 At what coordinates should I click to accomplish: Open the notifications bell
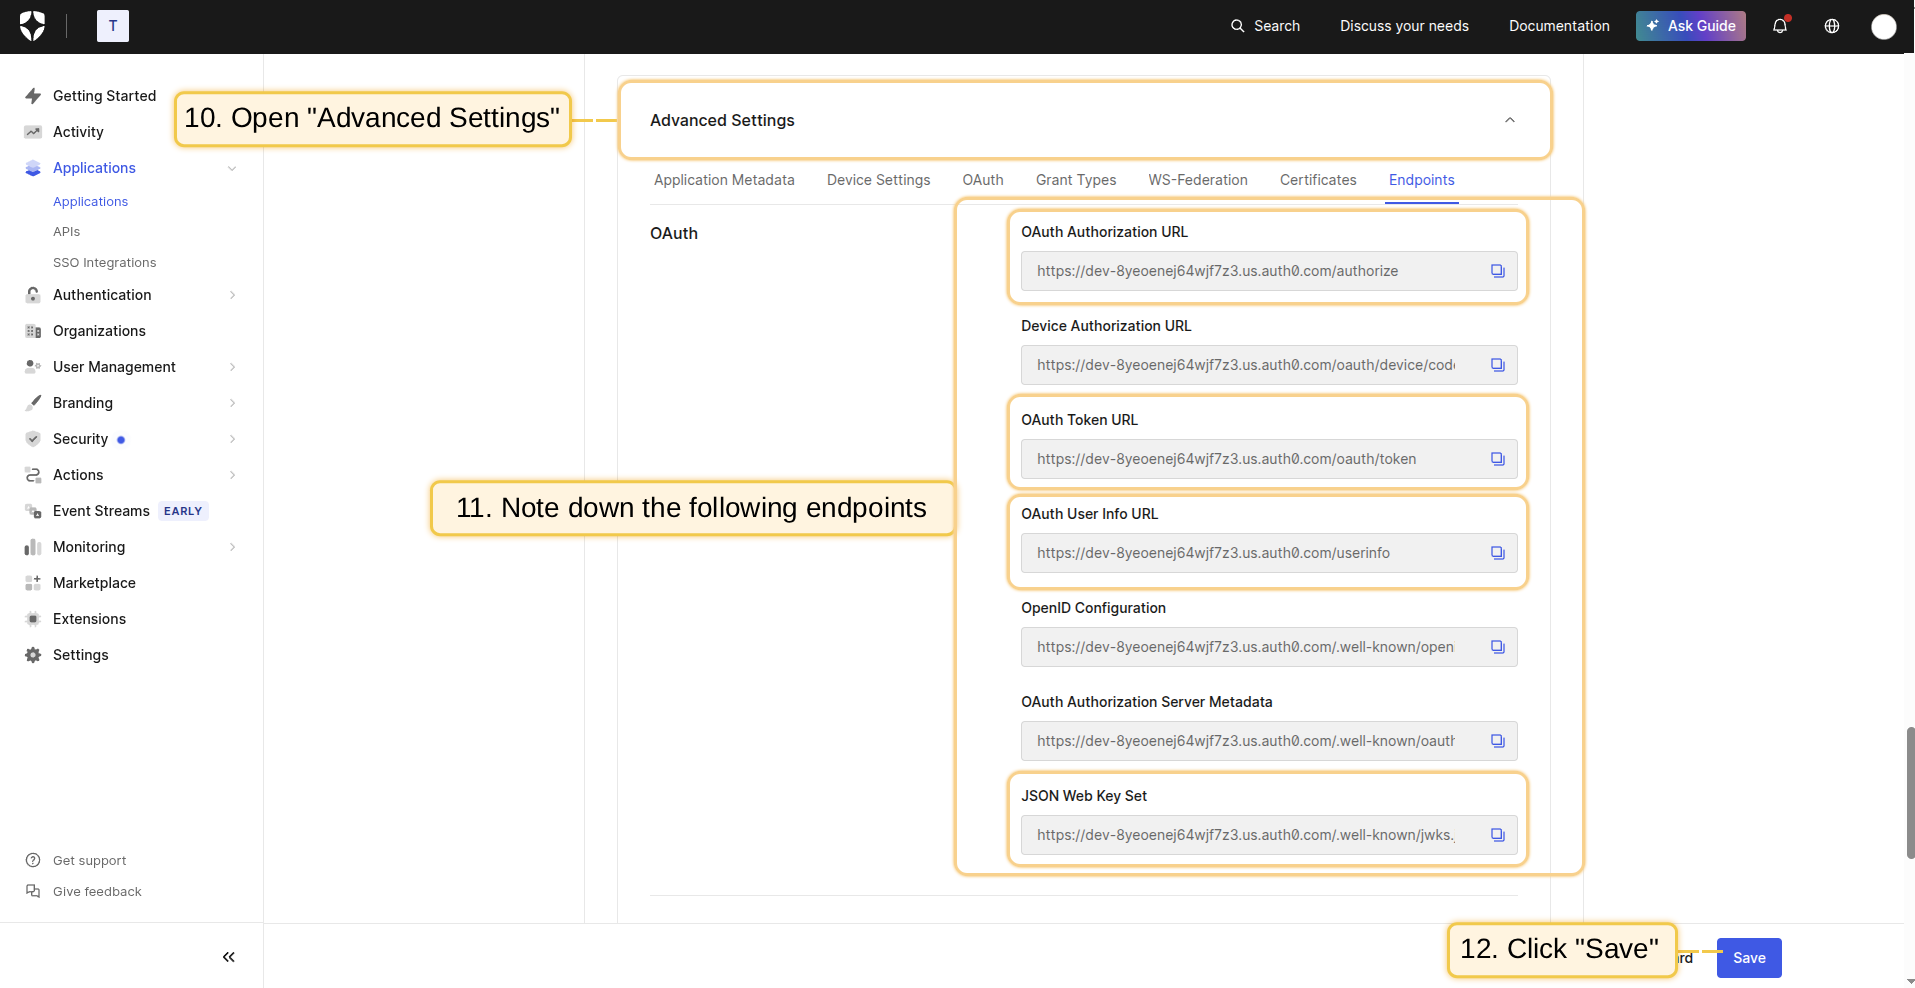click(x=1780, y=26)
